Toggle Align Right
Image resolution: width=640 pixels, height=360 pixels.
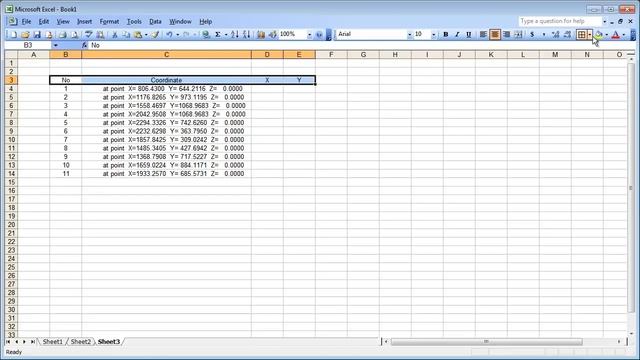pyautogui.click(x=507, y=35)
